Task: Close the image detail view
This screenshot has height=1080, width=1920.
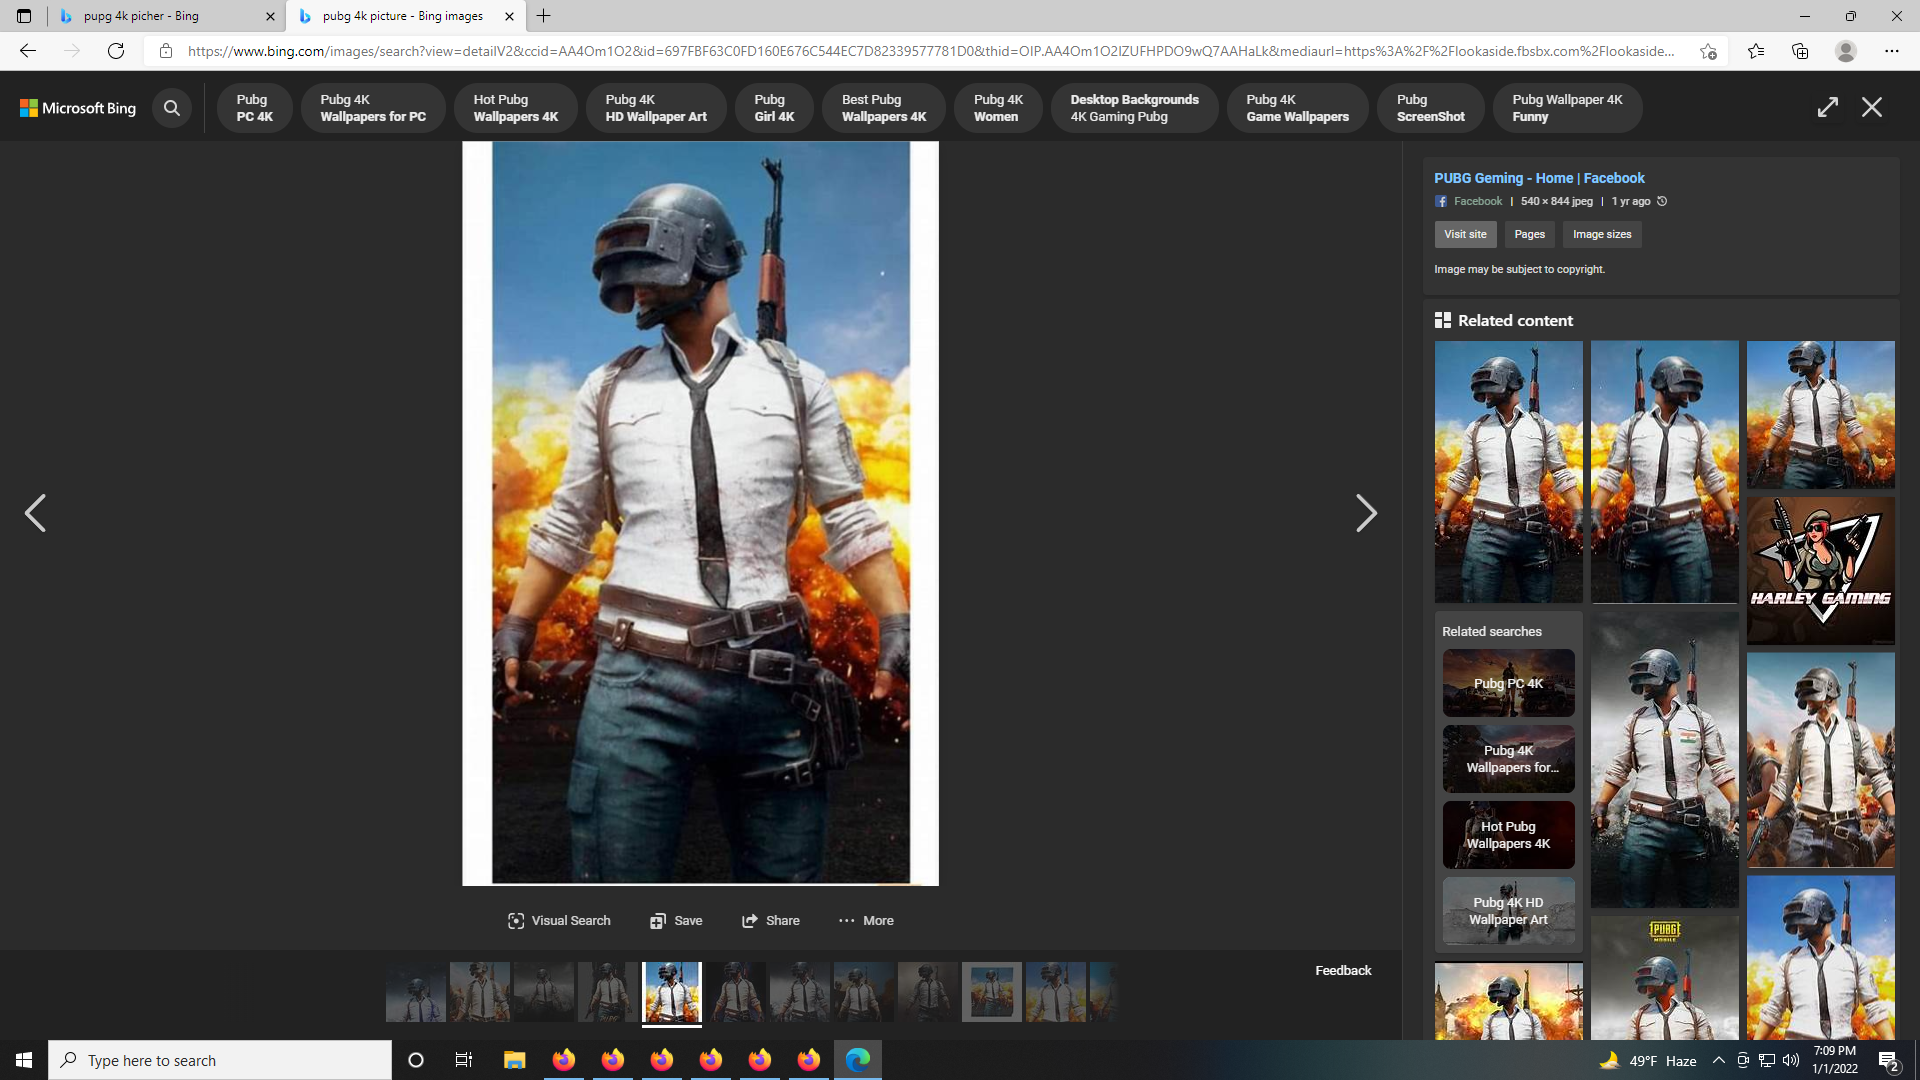Action: 1872,107
